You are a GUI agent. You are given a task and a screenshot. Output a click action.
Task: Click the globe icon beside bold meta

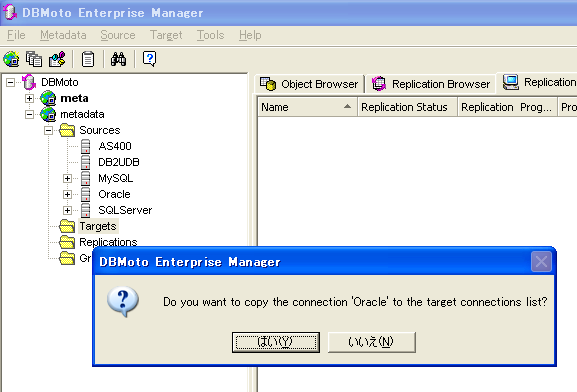(x=48, y=98)
